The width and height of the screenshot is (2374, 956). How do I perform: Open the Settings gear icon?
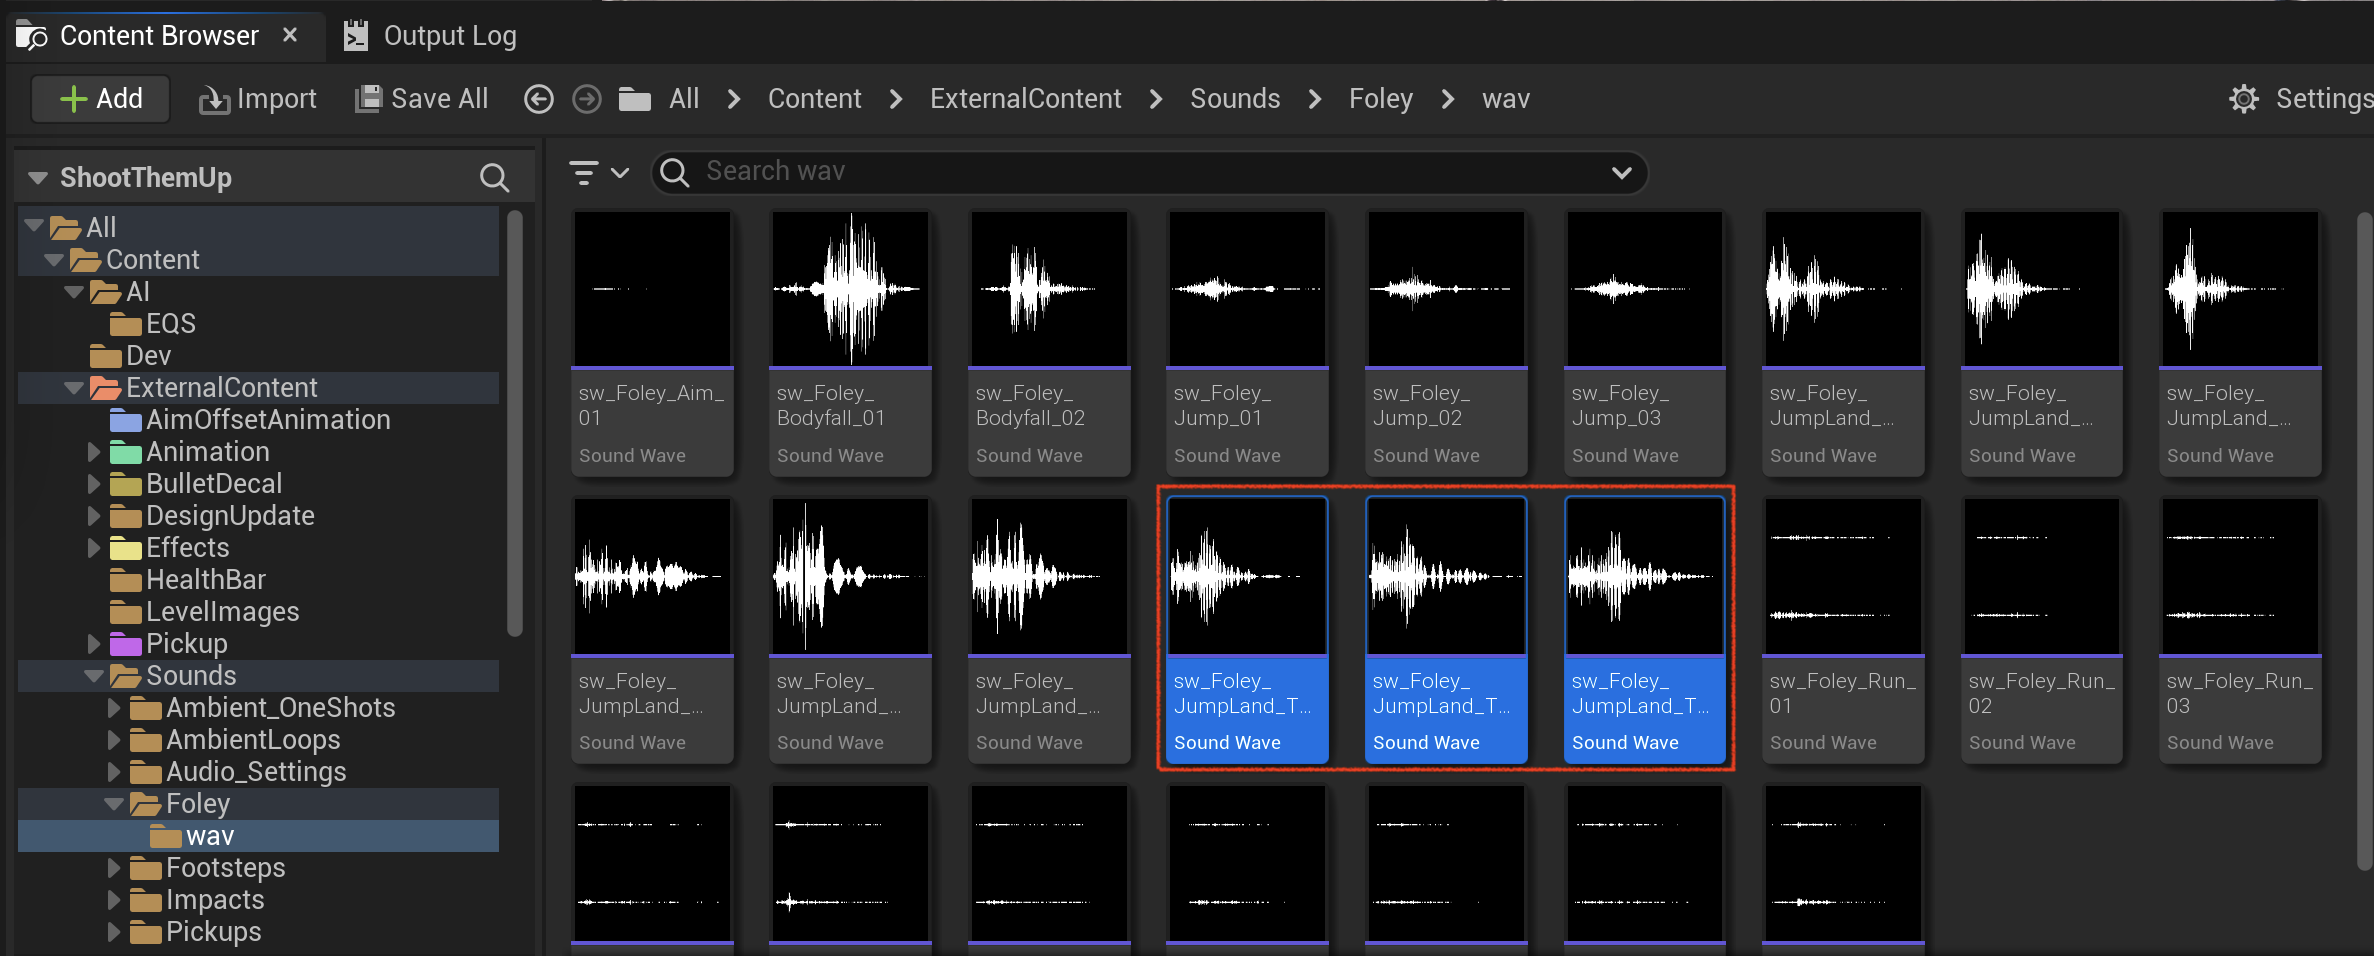coord(2244,99)
